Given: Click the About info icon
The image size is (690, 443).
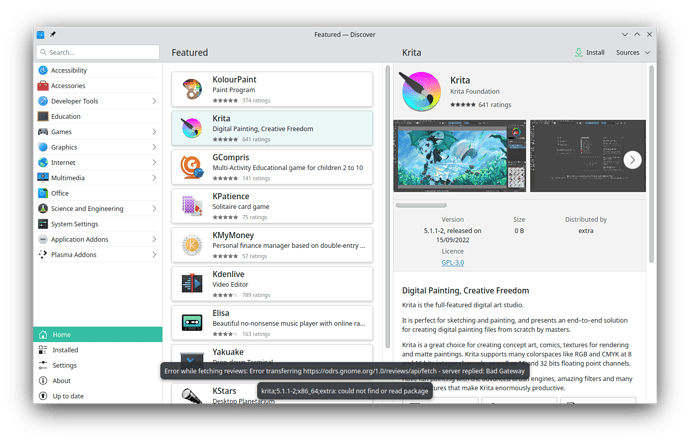Looking at the screenshot, I should [43, 381].
